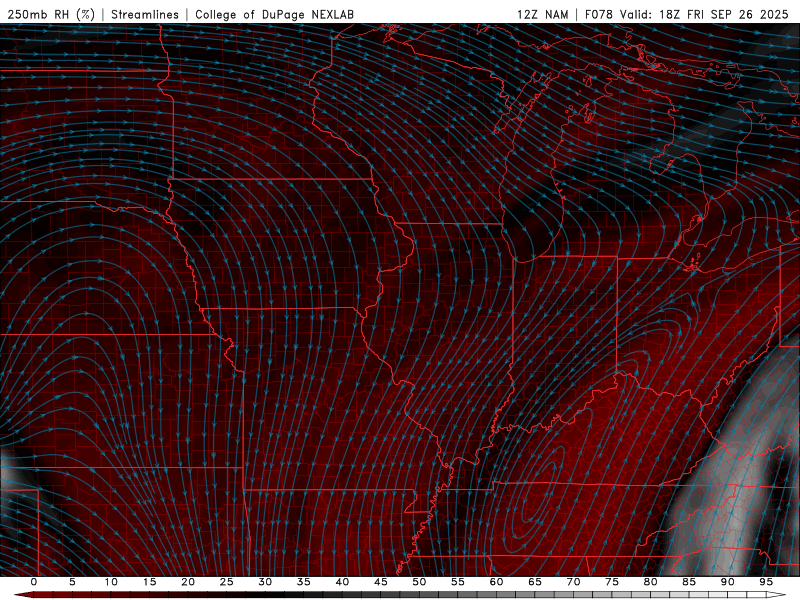Click the 55 value on color scale
This screenshot has width=800, height=600.
click(458, 582)
